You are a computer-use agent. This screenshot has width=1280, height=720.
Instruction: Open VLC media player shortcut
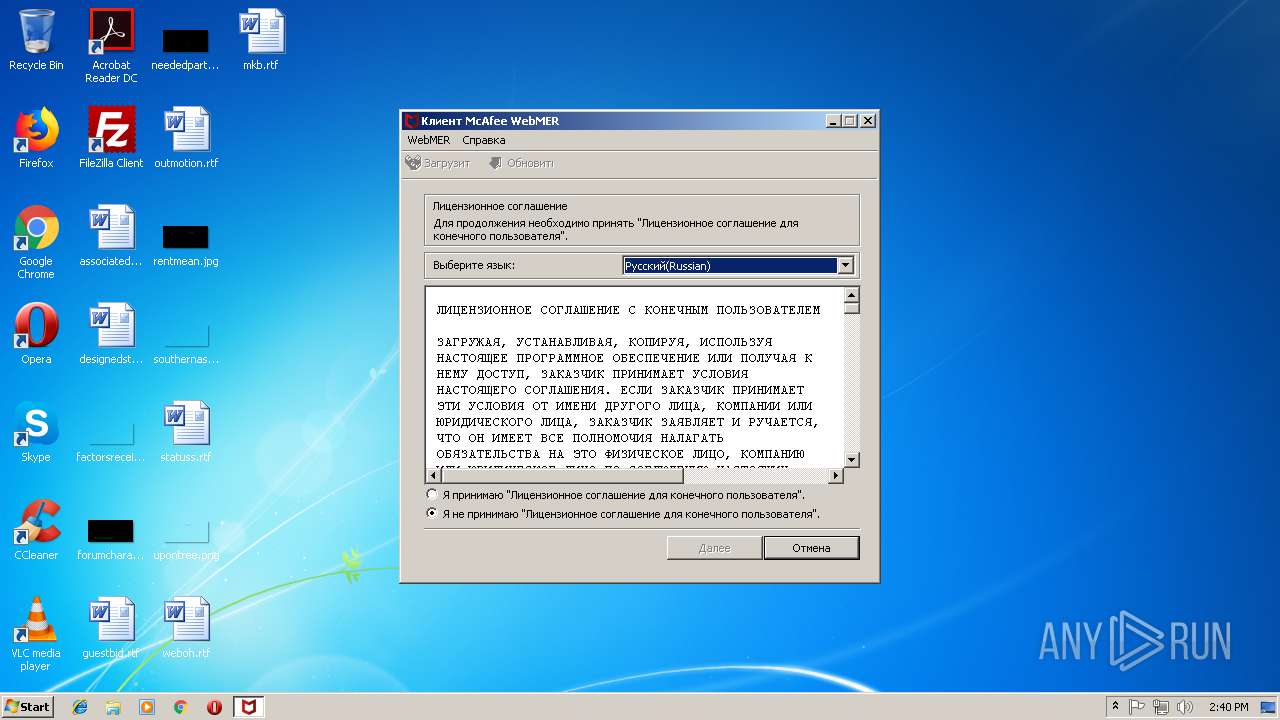click(36, 634)
